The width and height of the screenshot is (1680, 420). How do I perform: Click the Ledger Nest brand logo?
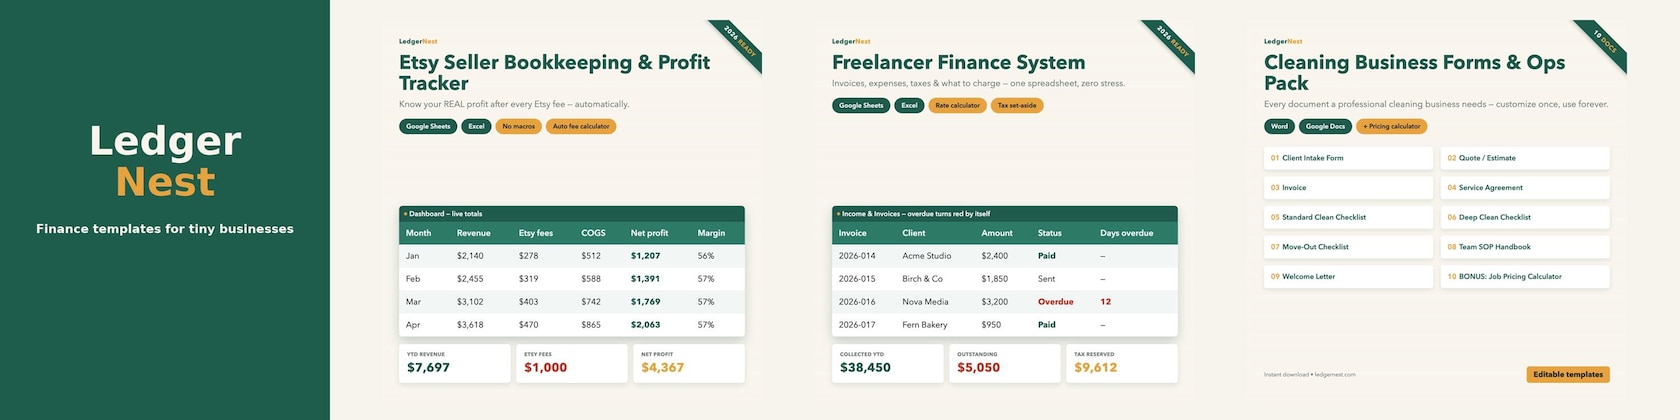[x=165, y=161]
